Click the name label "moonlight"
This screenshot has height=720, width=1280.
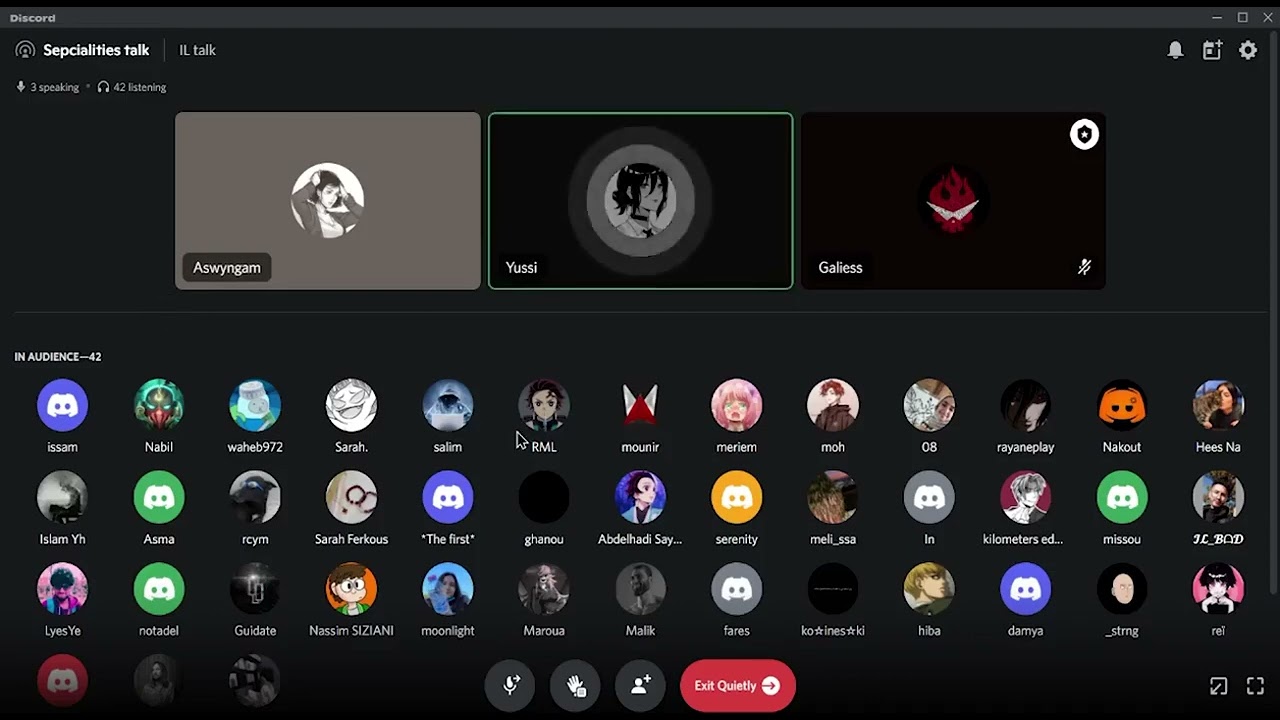click(448, 631)
